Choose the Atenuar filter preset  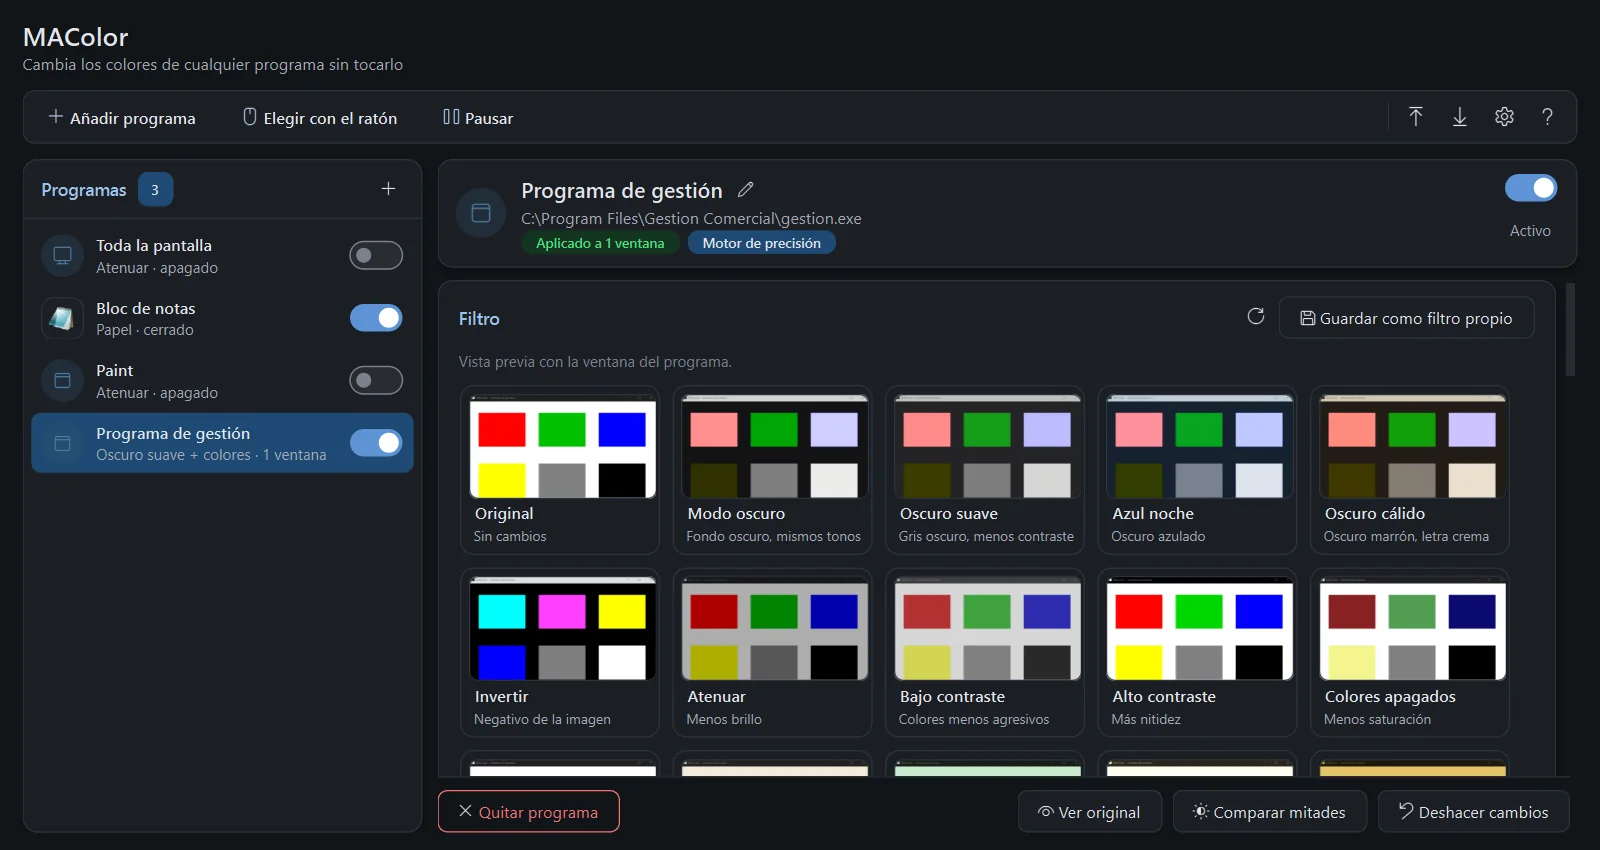pos(772,653)
